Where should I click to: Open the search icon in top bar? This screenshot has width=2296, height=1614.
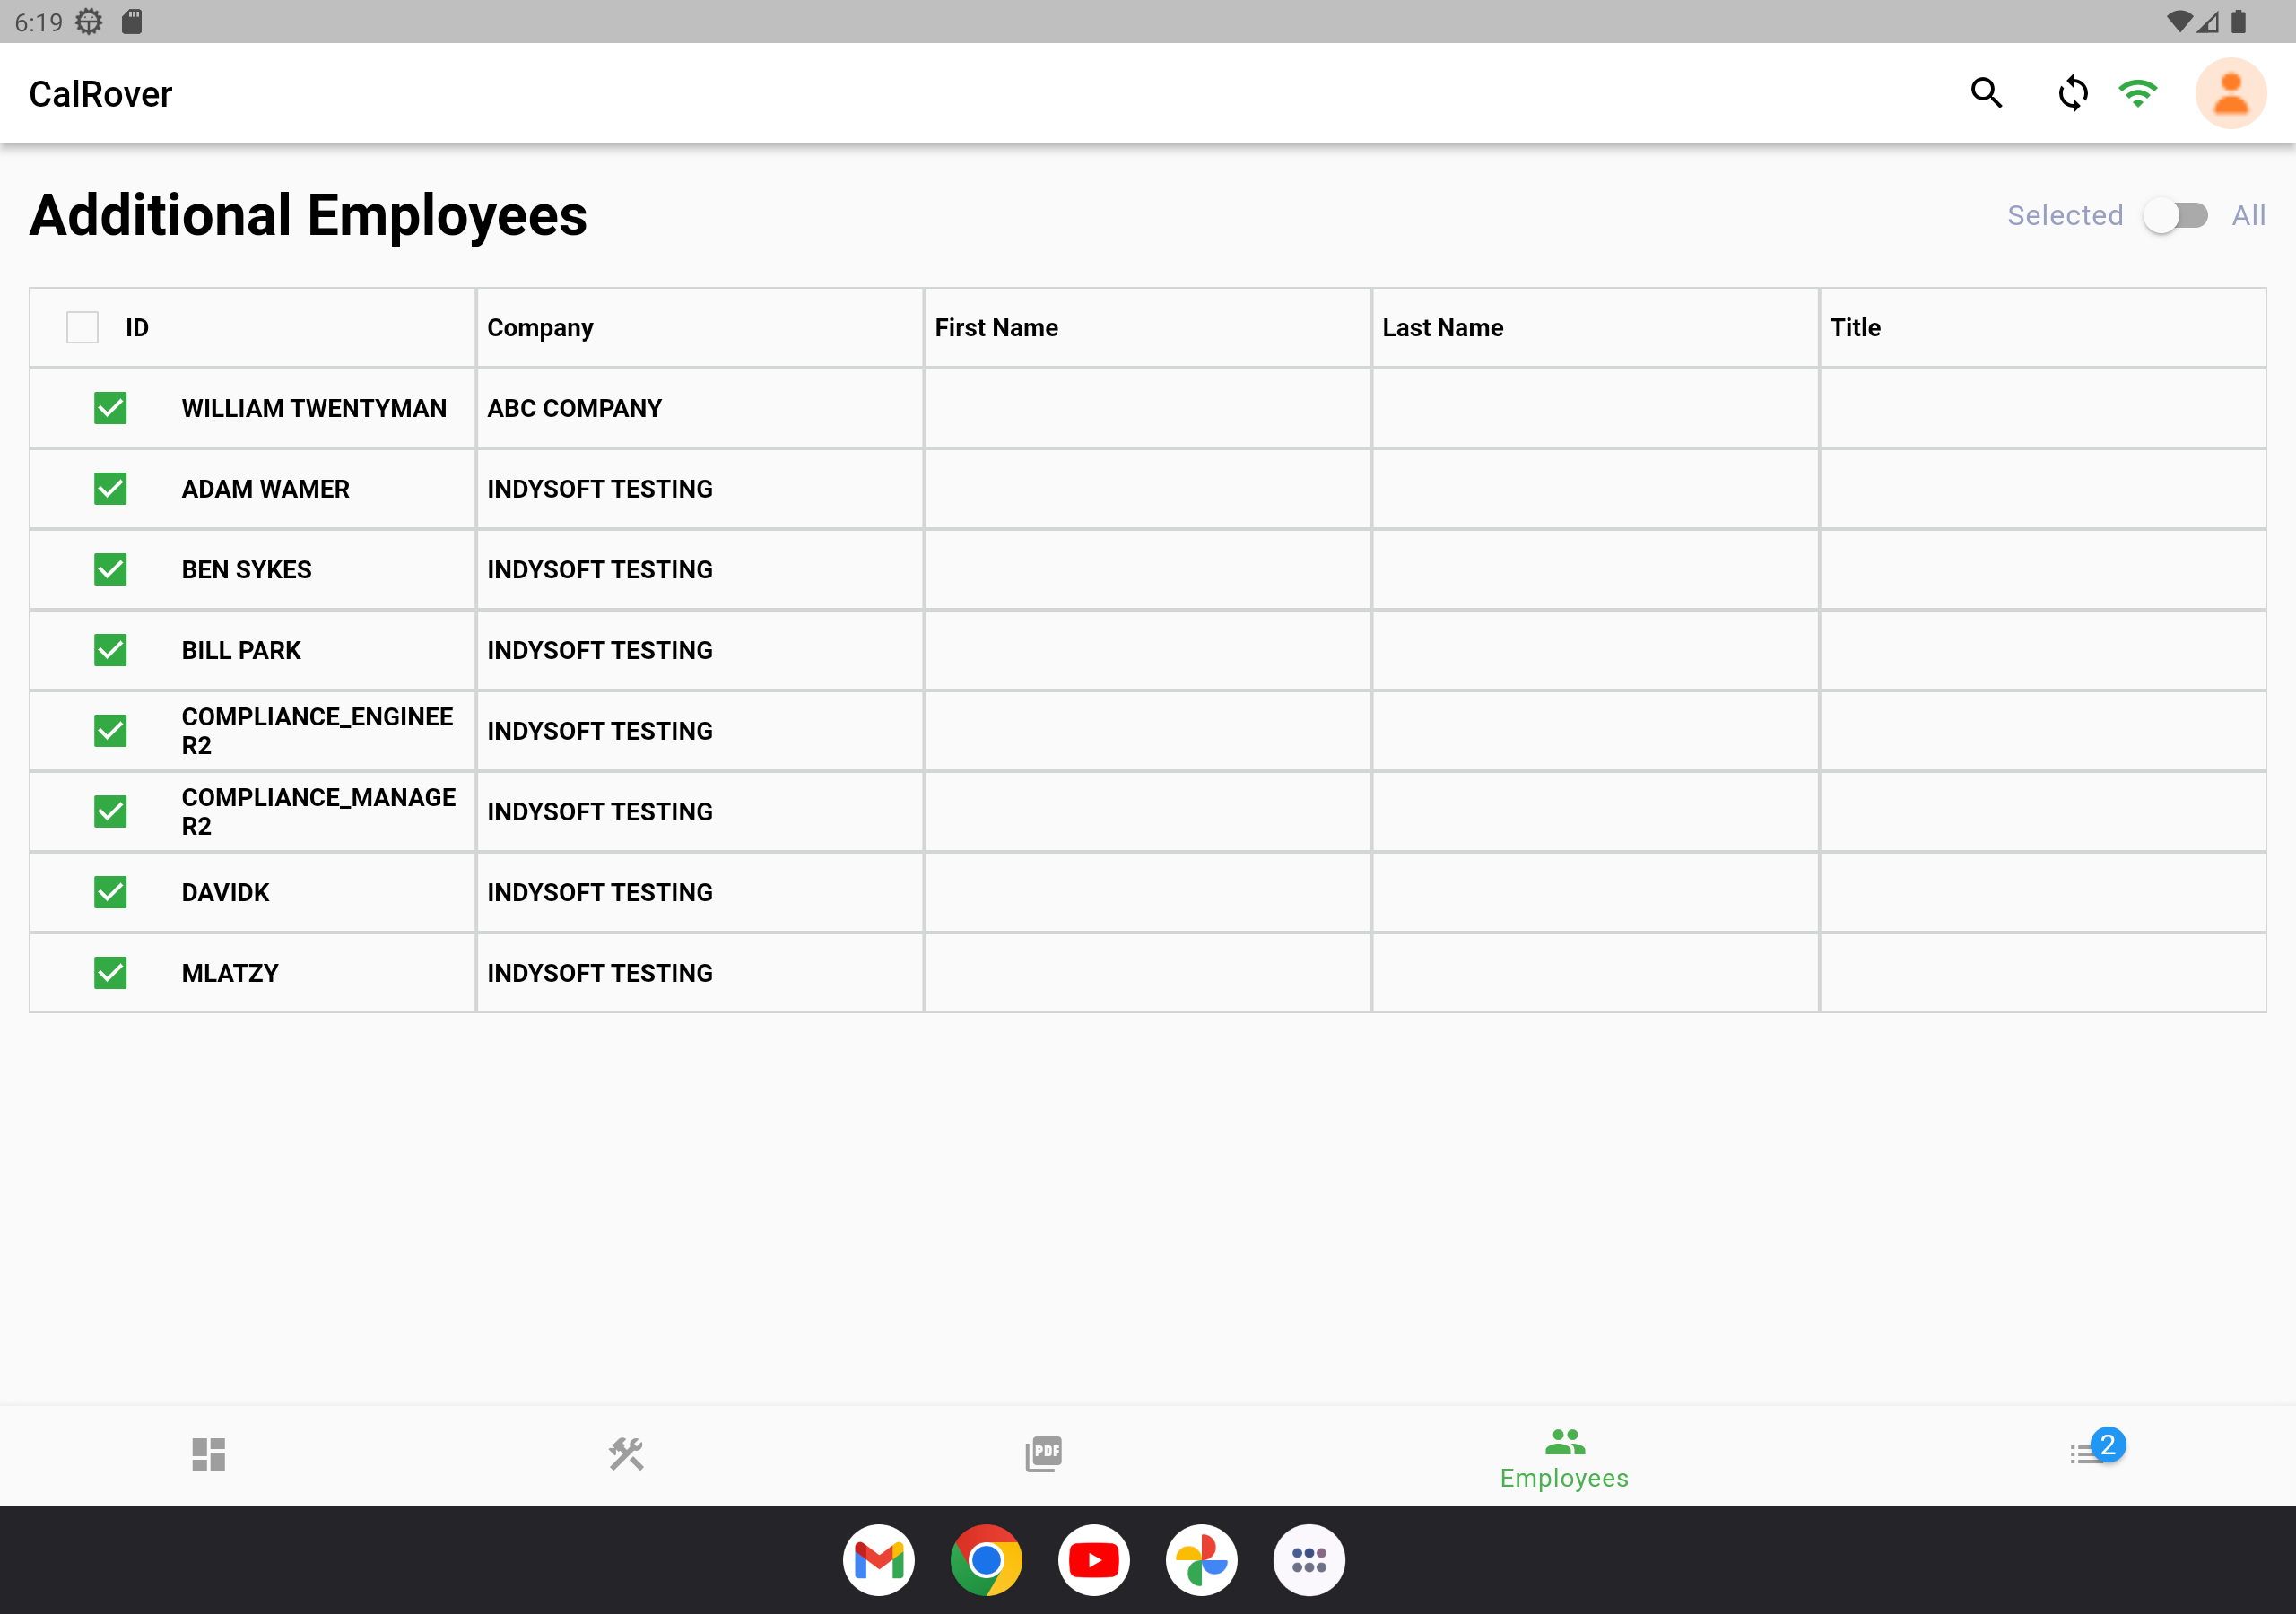[1986, 93]
